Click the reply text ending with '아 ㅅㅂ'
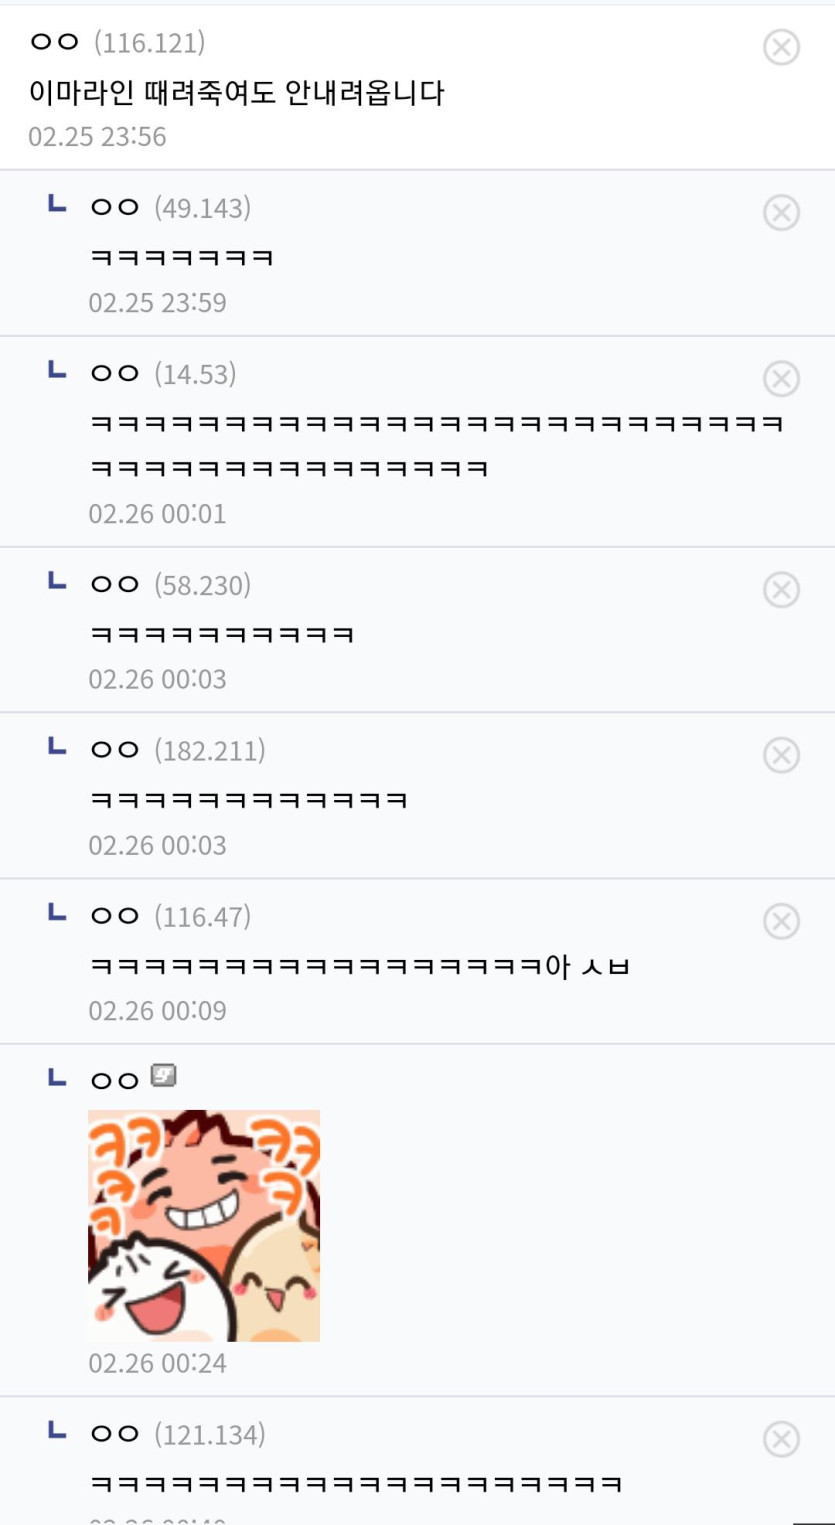This screenshot has height=1525, width=835. [360, 966]
